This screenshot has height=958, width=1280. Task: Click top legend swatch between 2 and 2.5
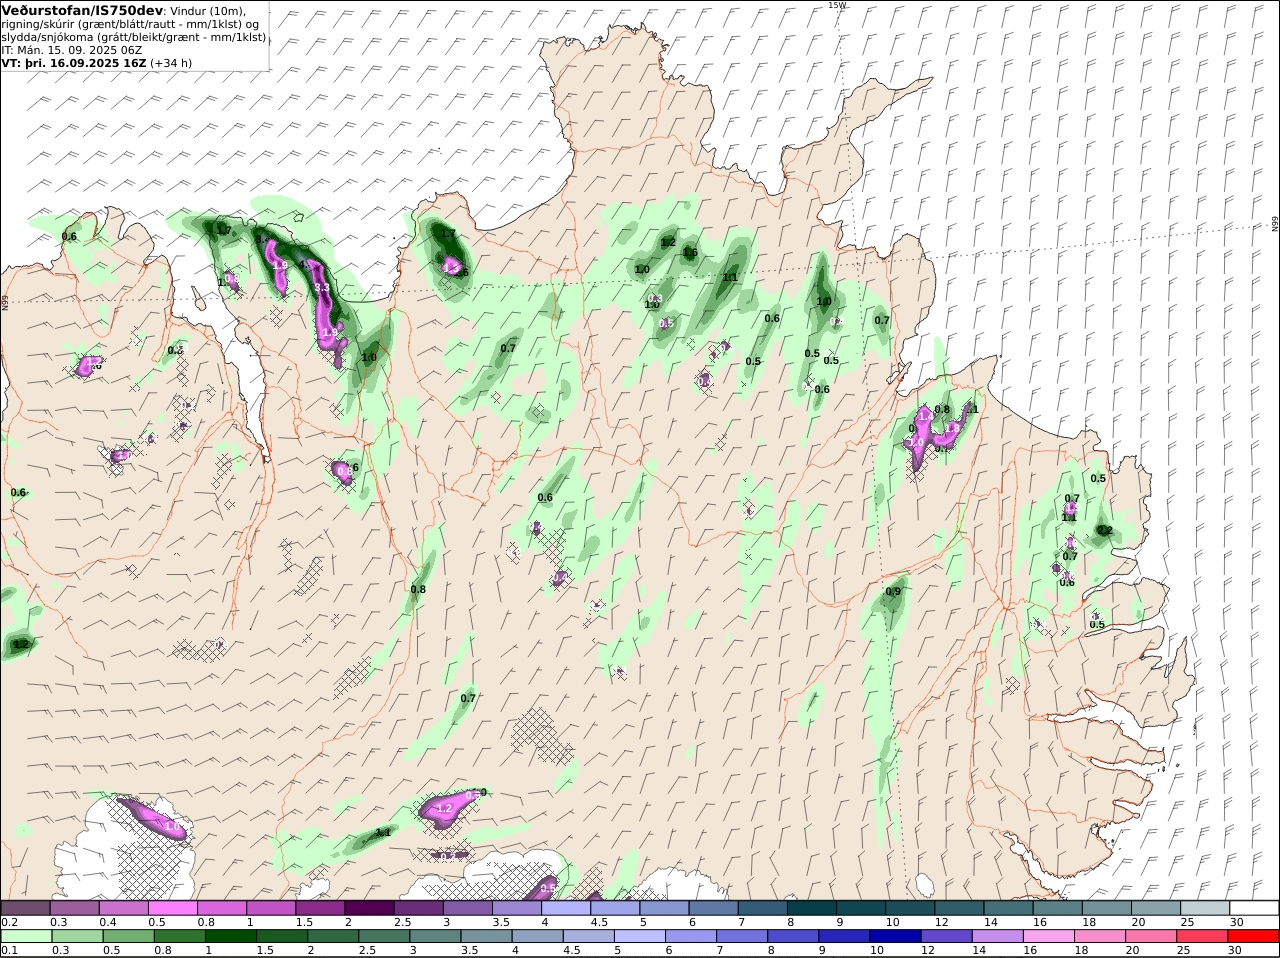(x=369, y=907)
